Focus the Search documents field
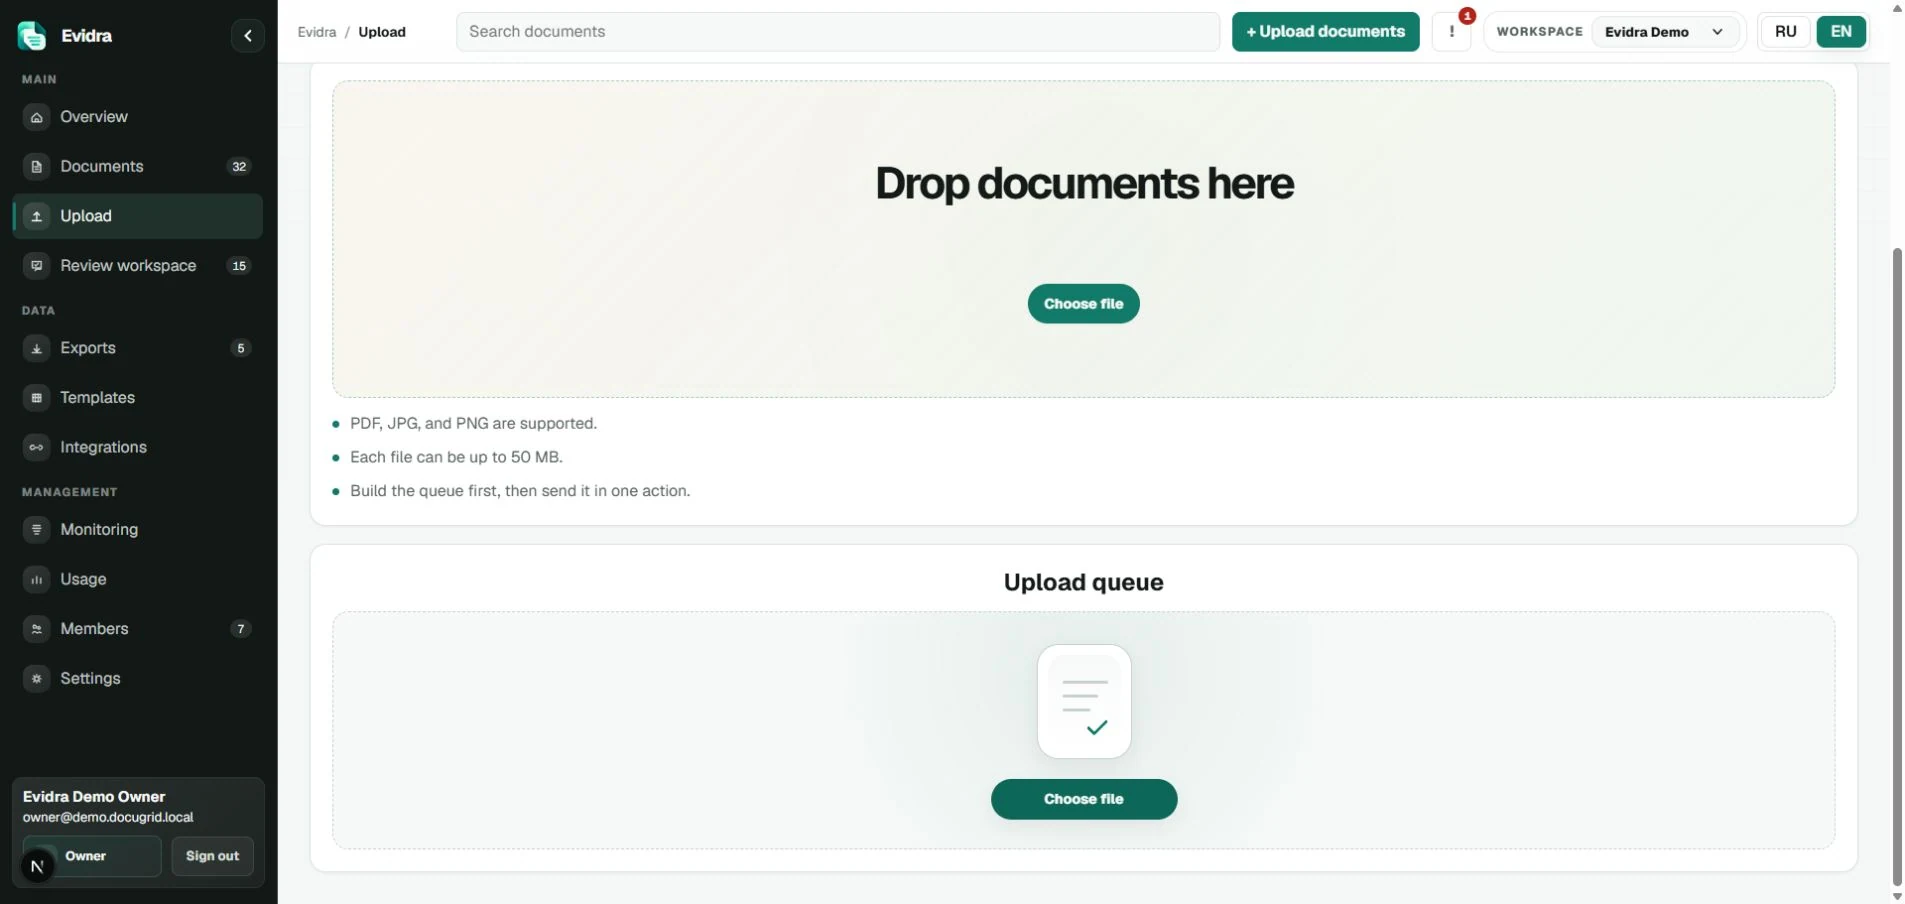 click(837, 32)
